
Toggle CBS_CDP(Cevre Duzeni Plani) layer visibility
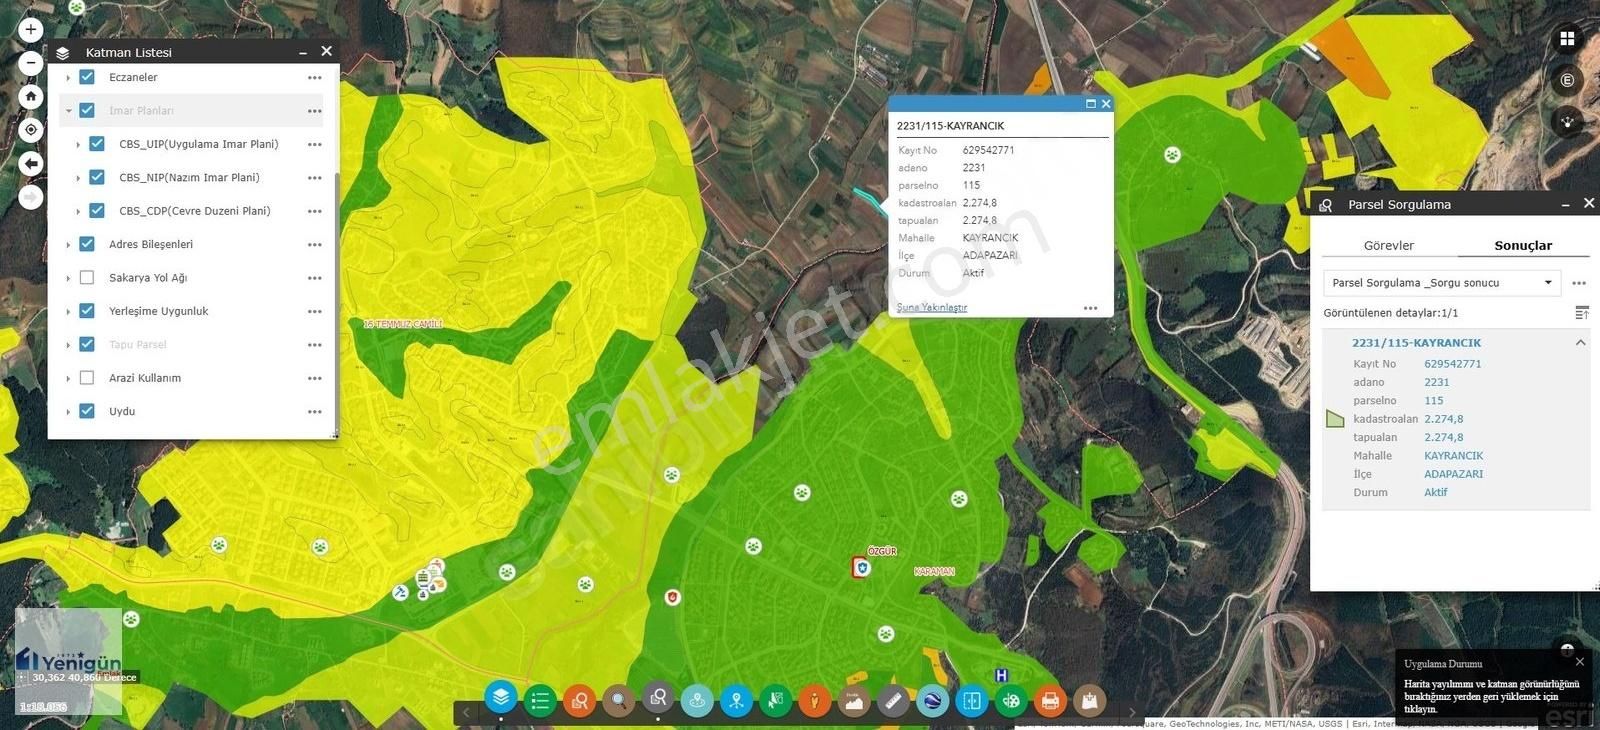click(x=97, y=211)
